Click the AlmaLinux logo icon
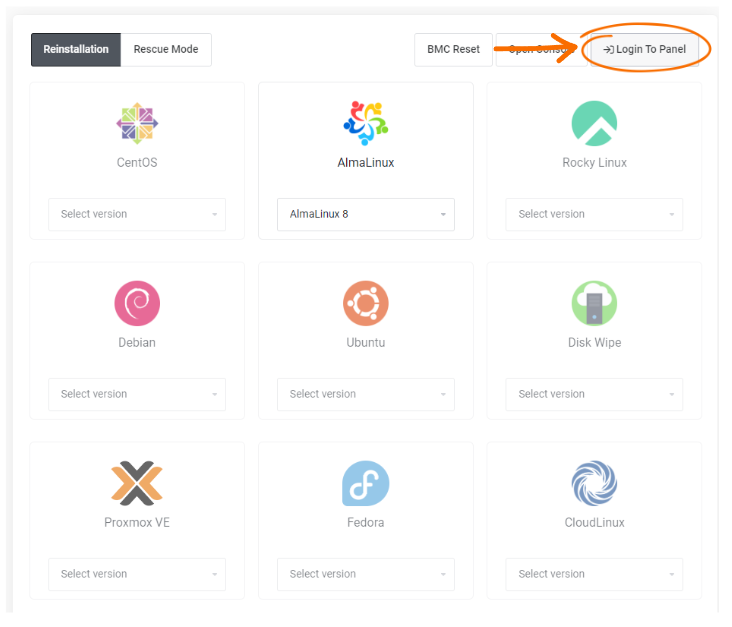This screenshot has height=627, width=732. (366, 123)
